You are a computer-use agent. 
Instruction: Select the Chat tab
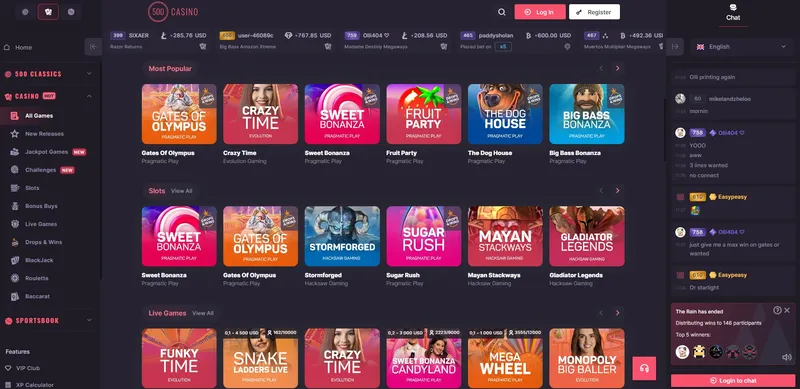(733, 13)
